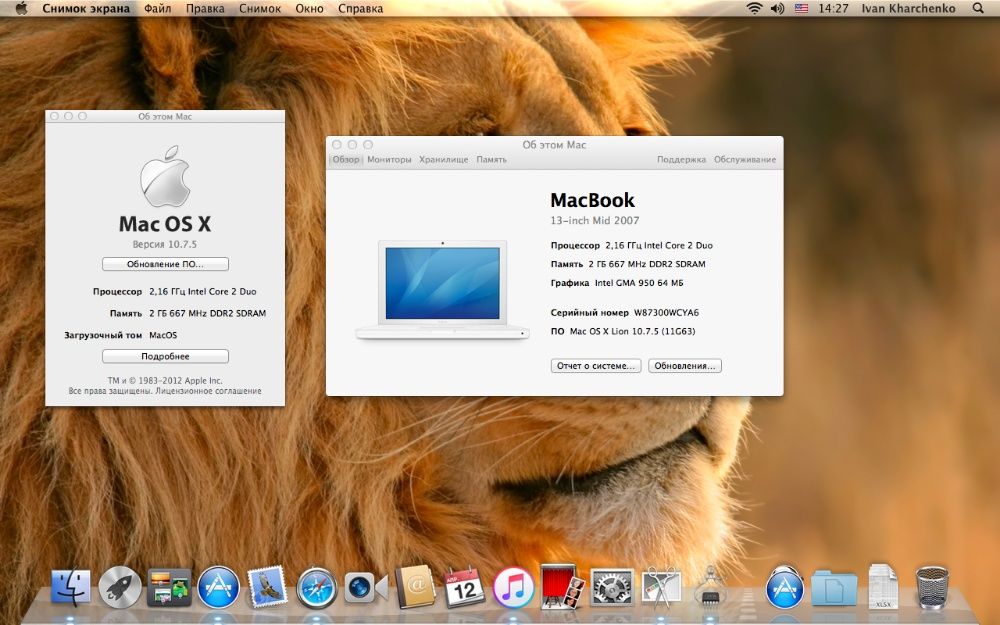The height and width of the screenshot is (625, 1000).
Task: Open iCal calendar icon showing 12
Action: coord(464,587)
